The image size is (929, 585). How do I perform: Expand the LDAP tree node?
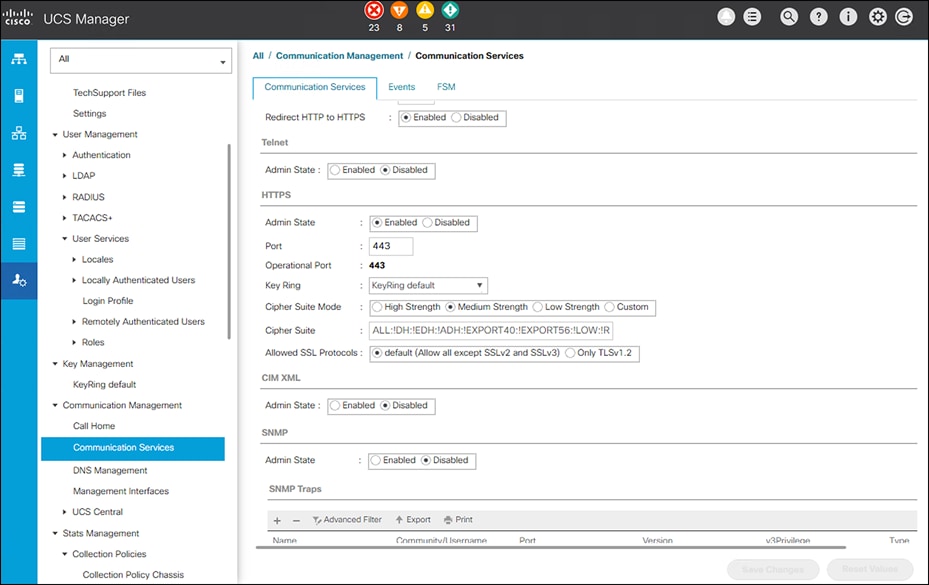[x=65, y=176]
